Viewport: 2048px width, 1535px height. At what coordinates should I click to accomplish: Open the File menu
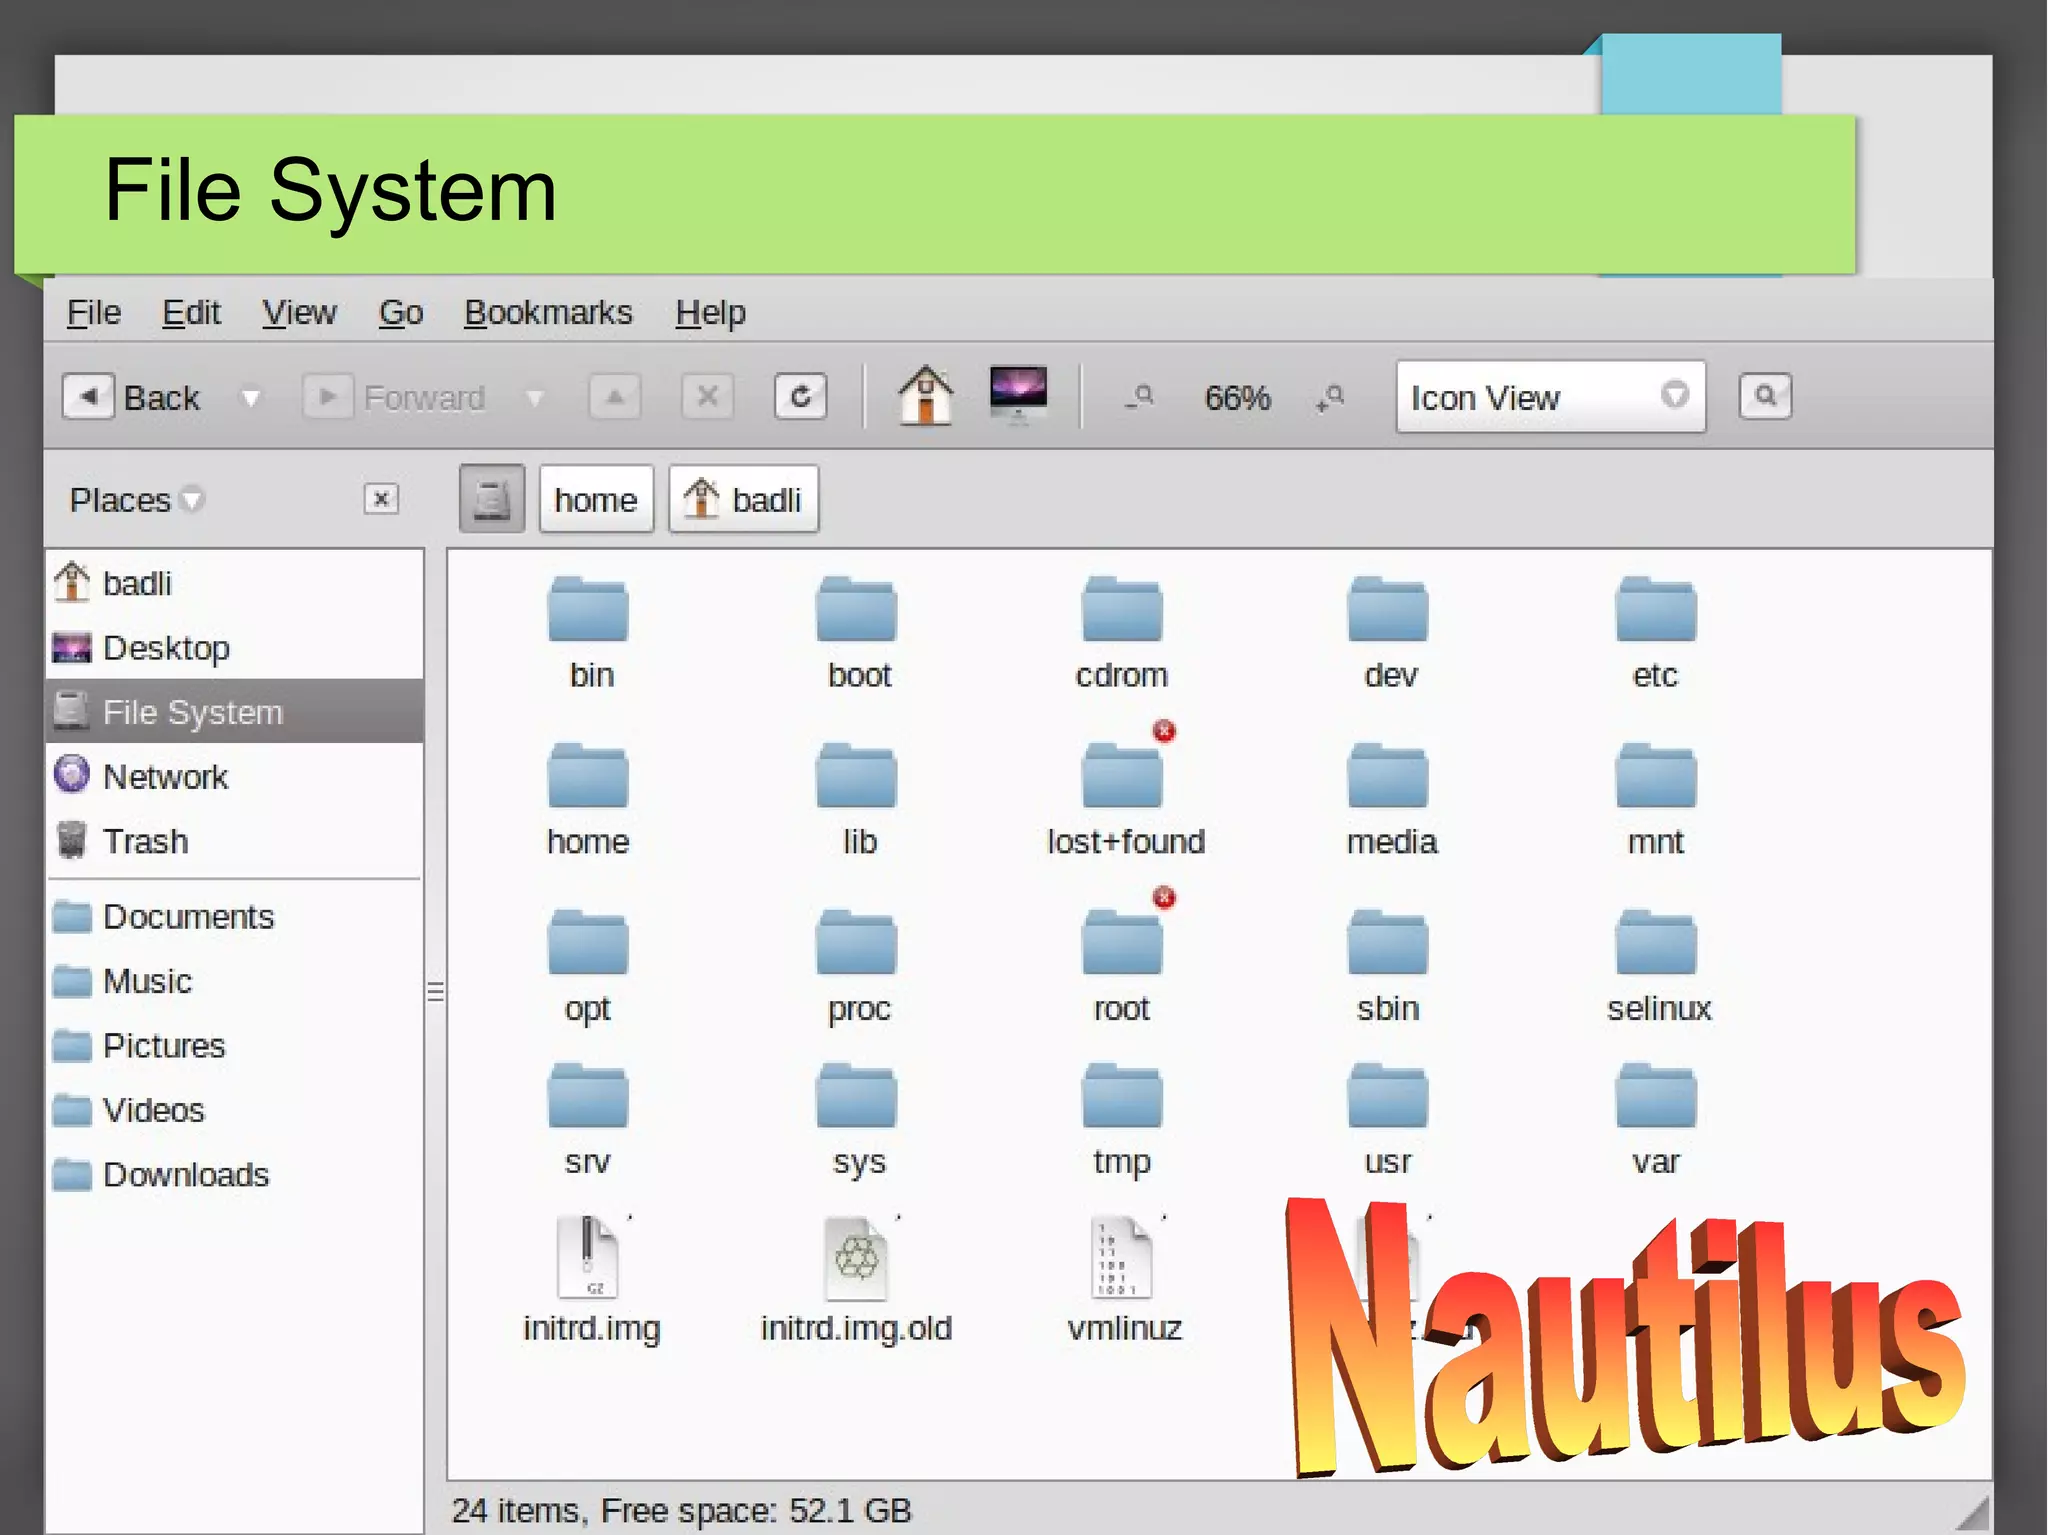pyautogui.click(x=94, y=313)
